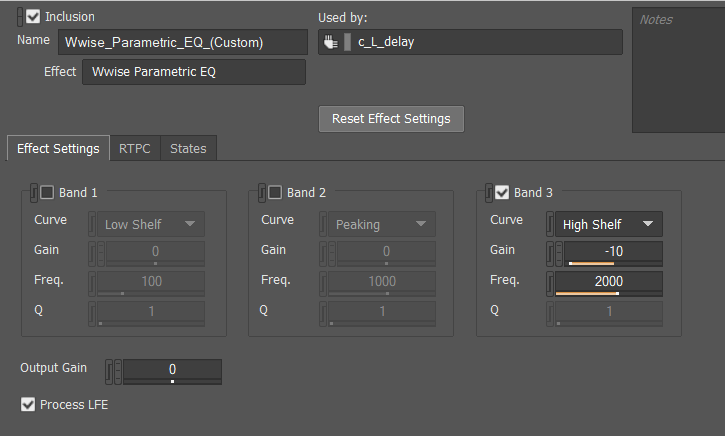Click the link indicator next to Inclusion
This screenshot has height=436, width=725.
tap(20, 17)
